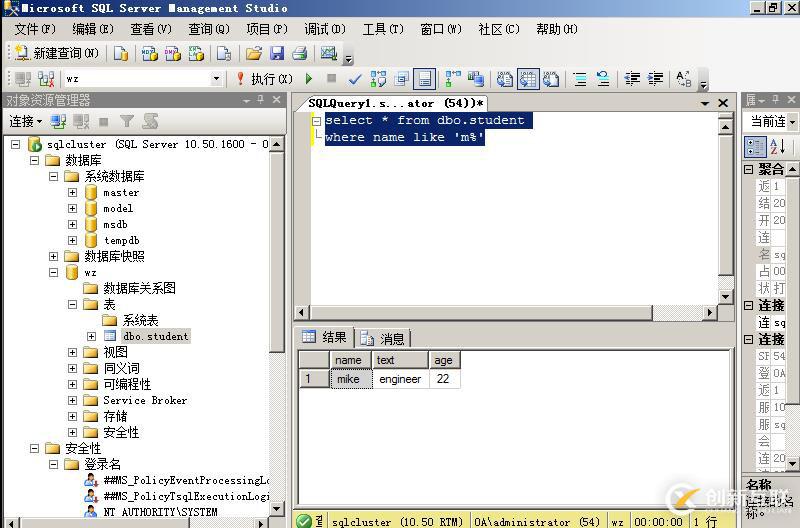
Task: Toggle results to text icon
Action: pyautogui.click(x=505, y=79)
